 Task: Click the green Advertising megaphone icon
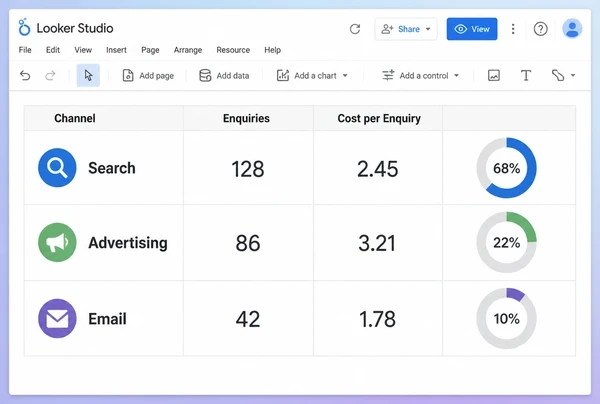pos(57,243)
